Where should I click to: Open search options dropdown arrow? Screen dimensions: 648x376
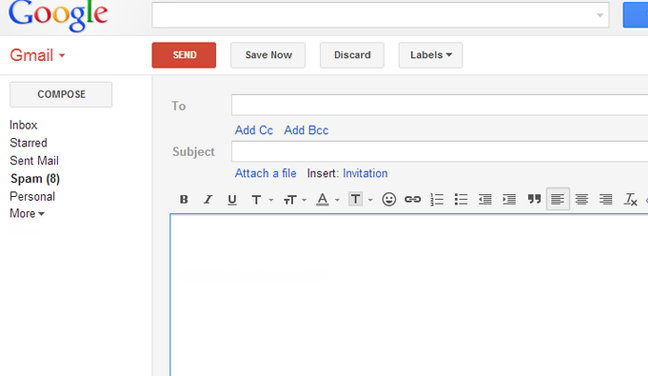pyautogui.click(x=600, y=15)
